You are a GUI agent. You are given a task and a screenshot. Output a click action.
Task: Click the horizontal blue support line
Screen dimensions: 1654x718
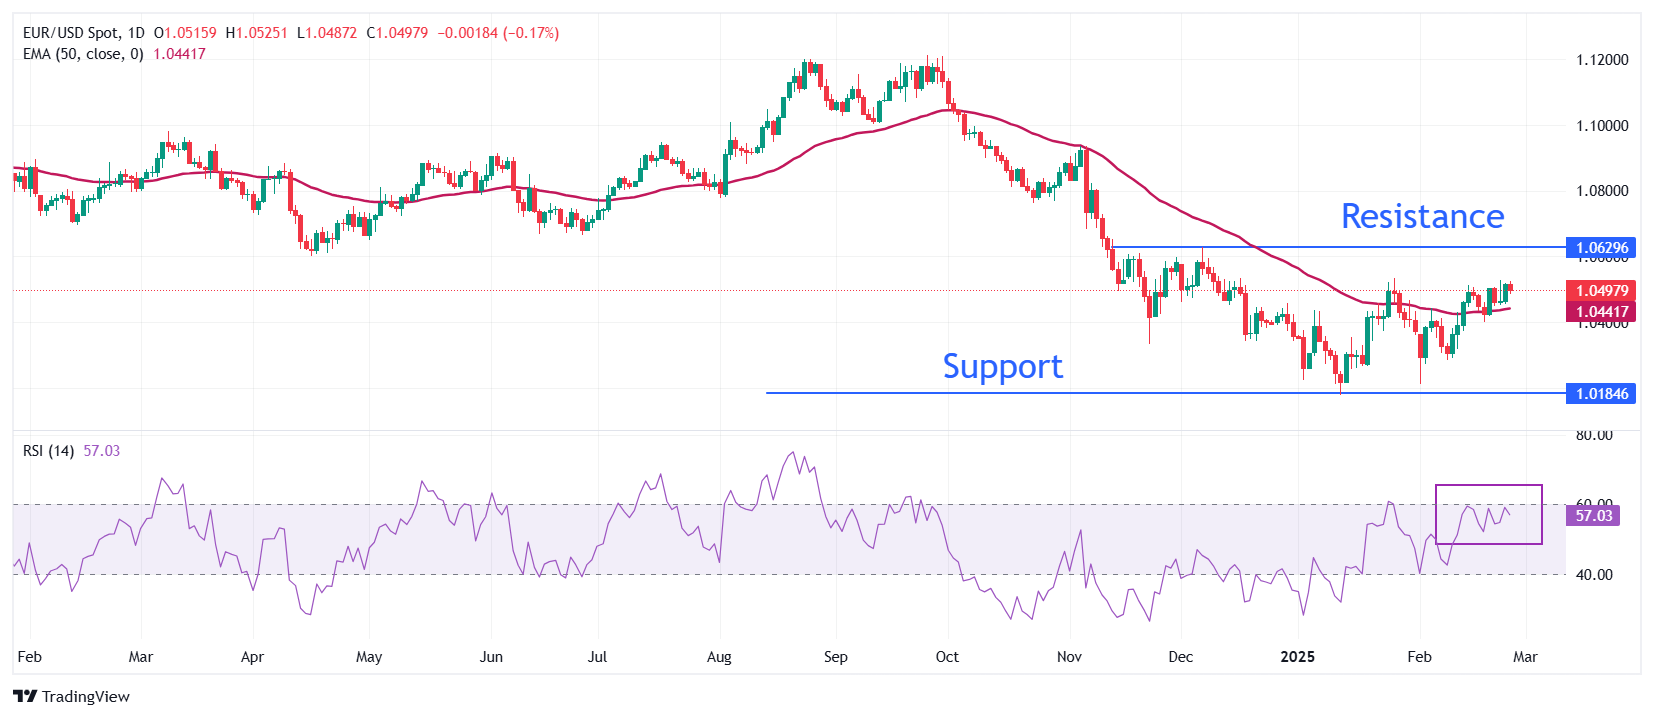pos(1100,393)
